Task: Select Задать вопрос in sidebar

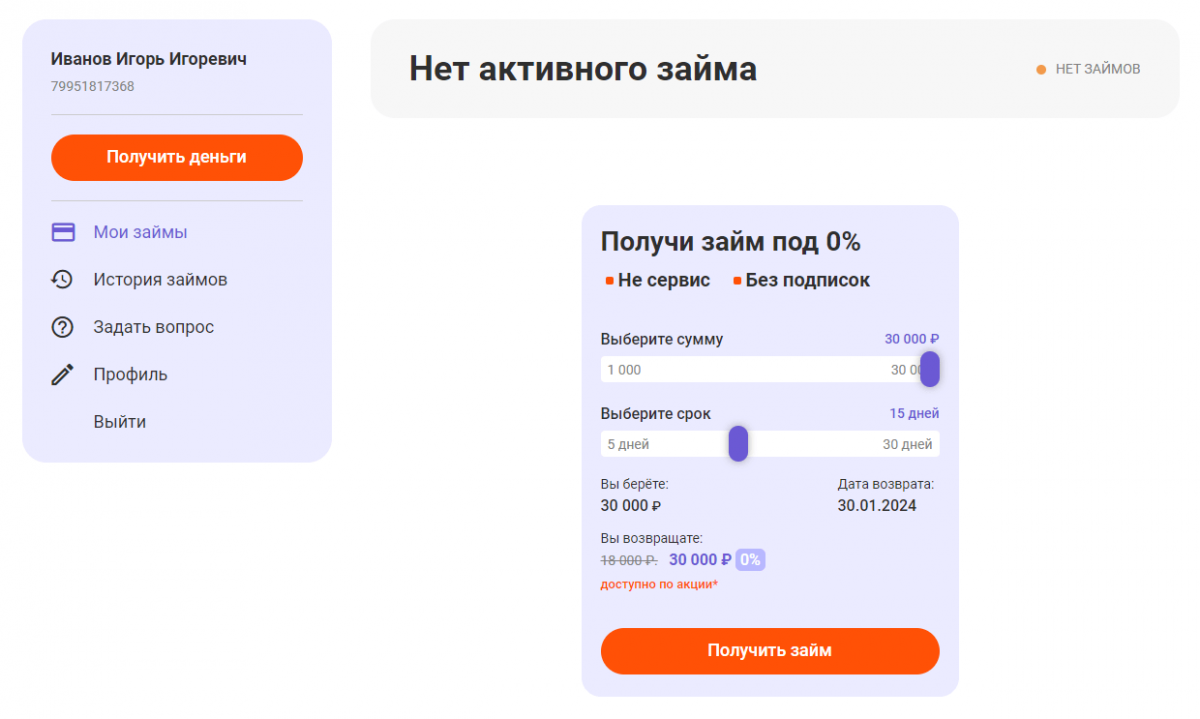Action: 154,327
